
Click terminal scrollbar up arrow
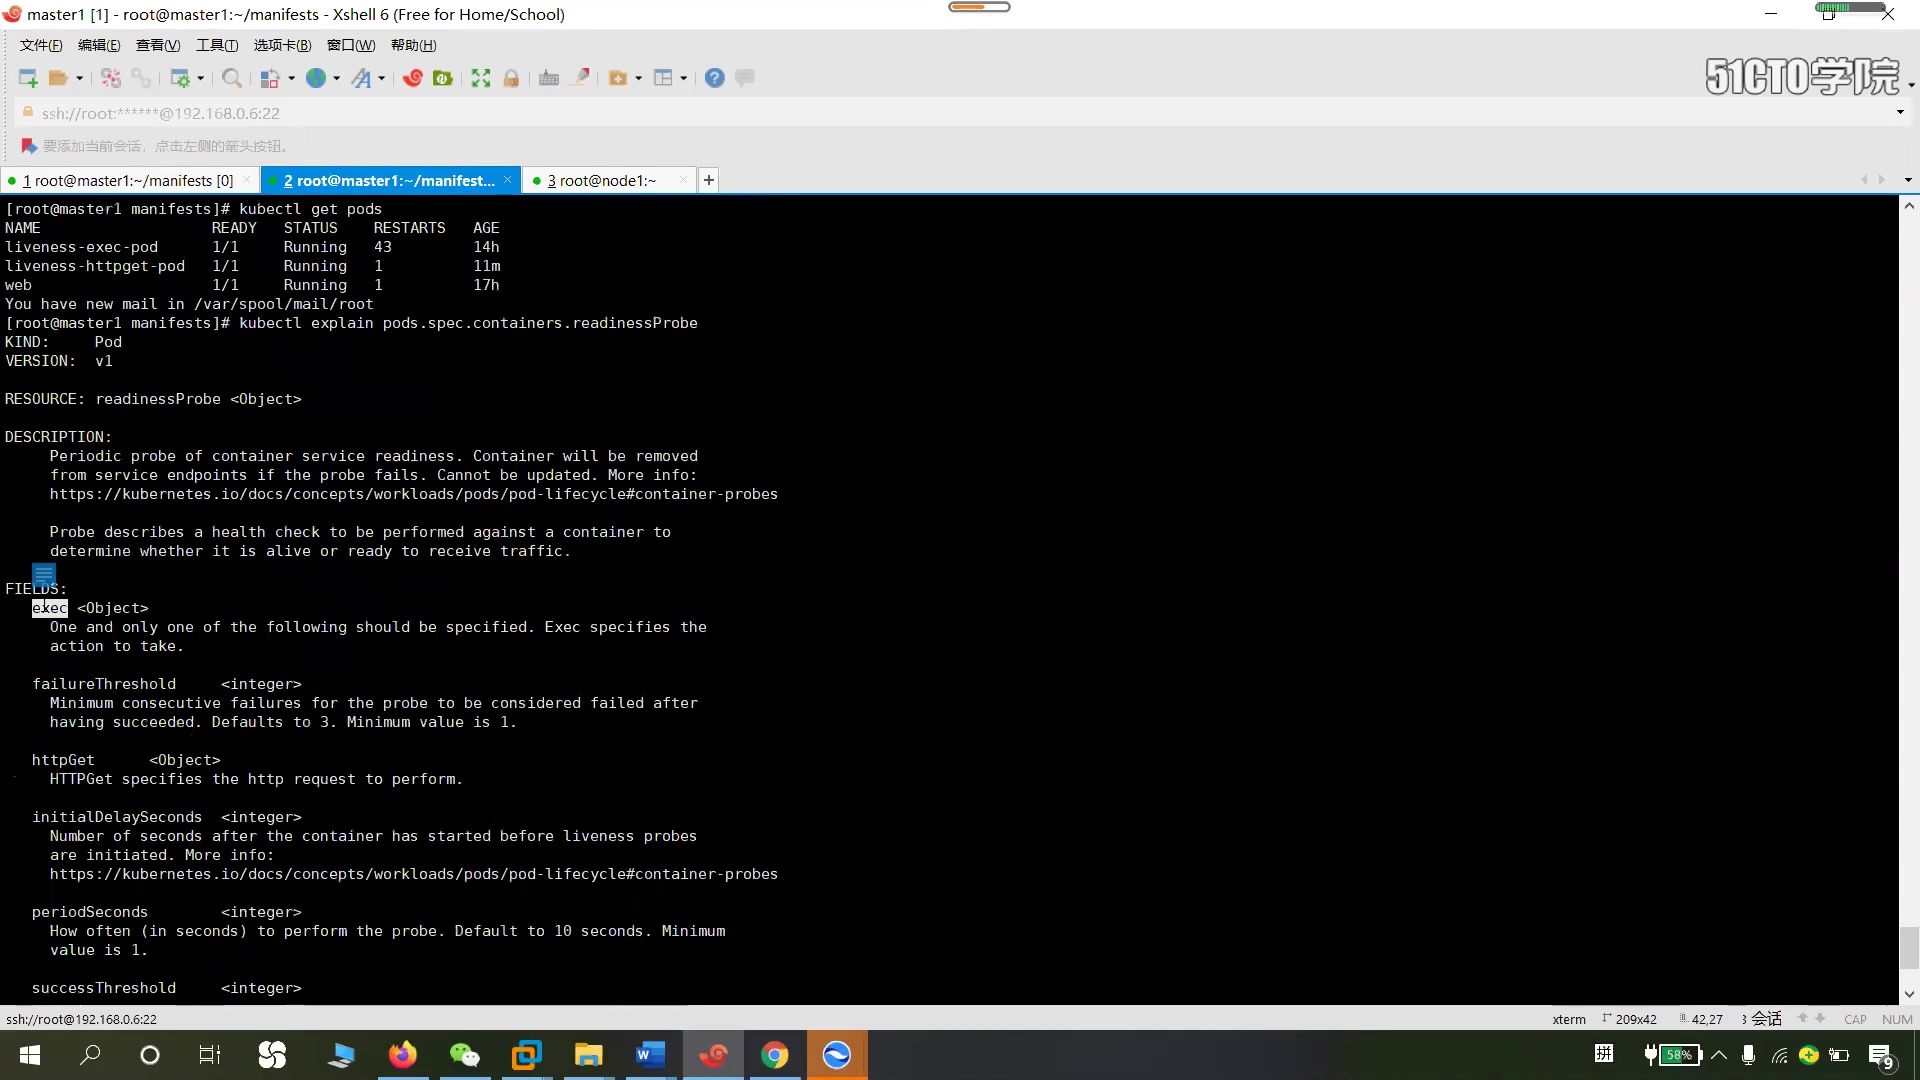point(1909,206)
